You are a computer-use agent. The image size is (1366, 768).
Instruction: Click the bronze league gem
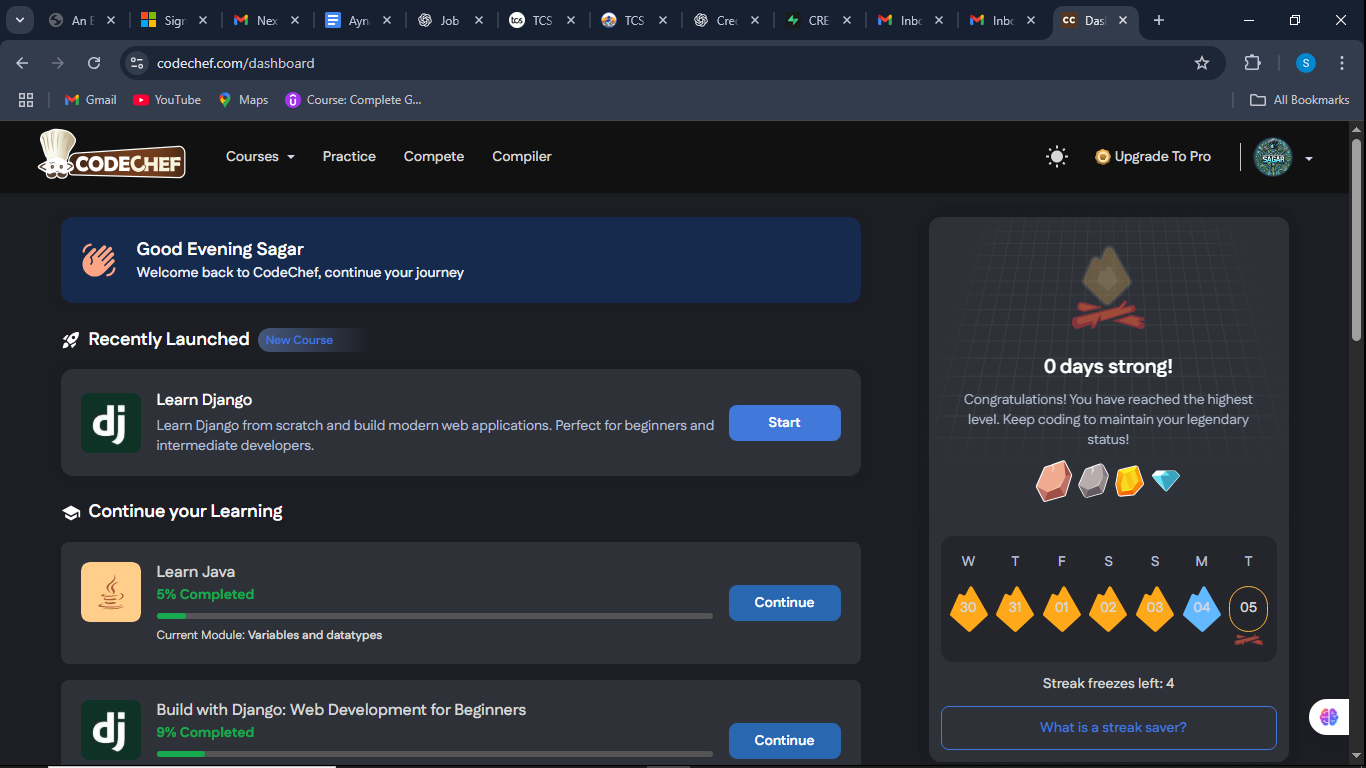click(1053, 481)
